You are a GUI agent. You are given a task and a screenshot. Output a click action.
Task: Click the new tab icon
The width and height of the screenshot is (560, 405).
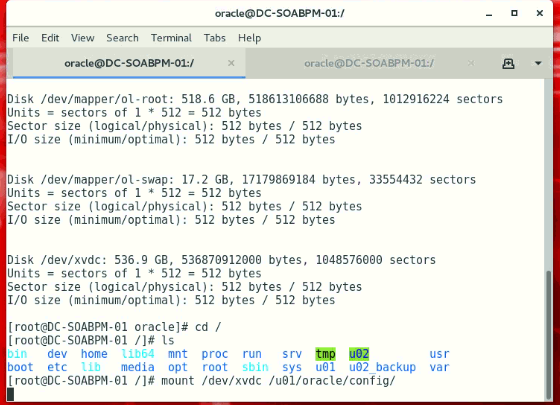[x=508, y=64]
